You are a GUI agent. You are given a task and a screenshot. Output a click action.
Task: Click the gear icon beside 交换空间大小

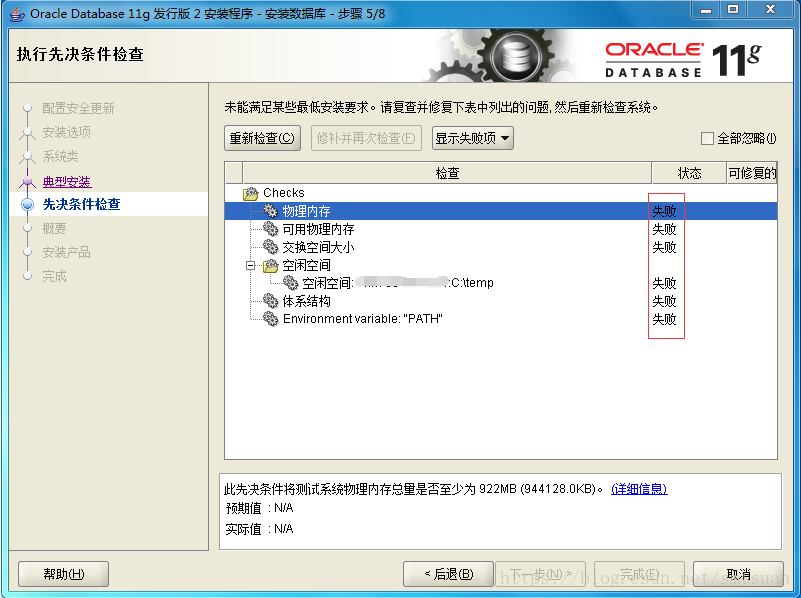tap(270, 247)
